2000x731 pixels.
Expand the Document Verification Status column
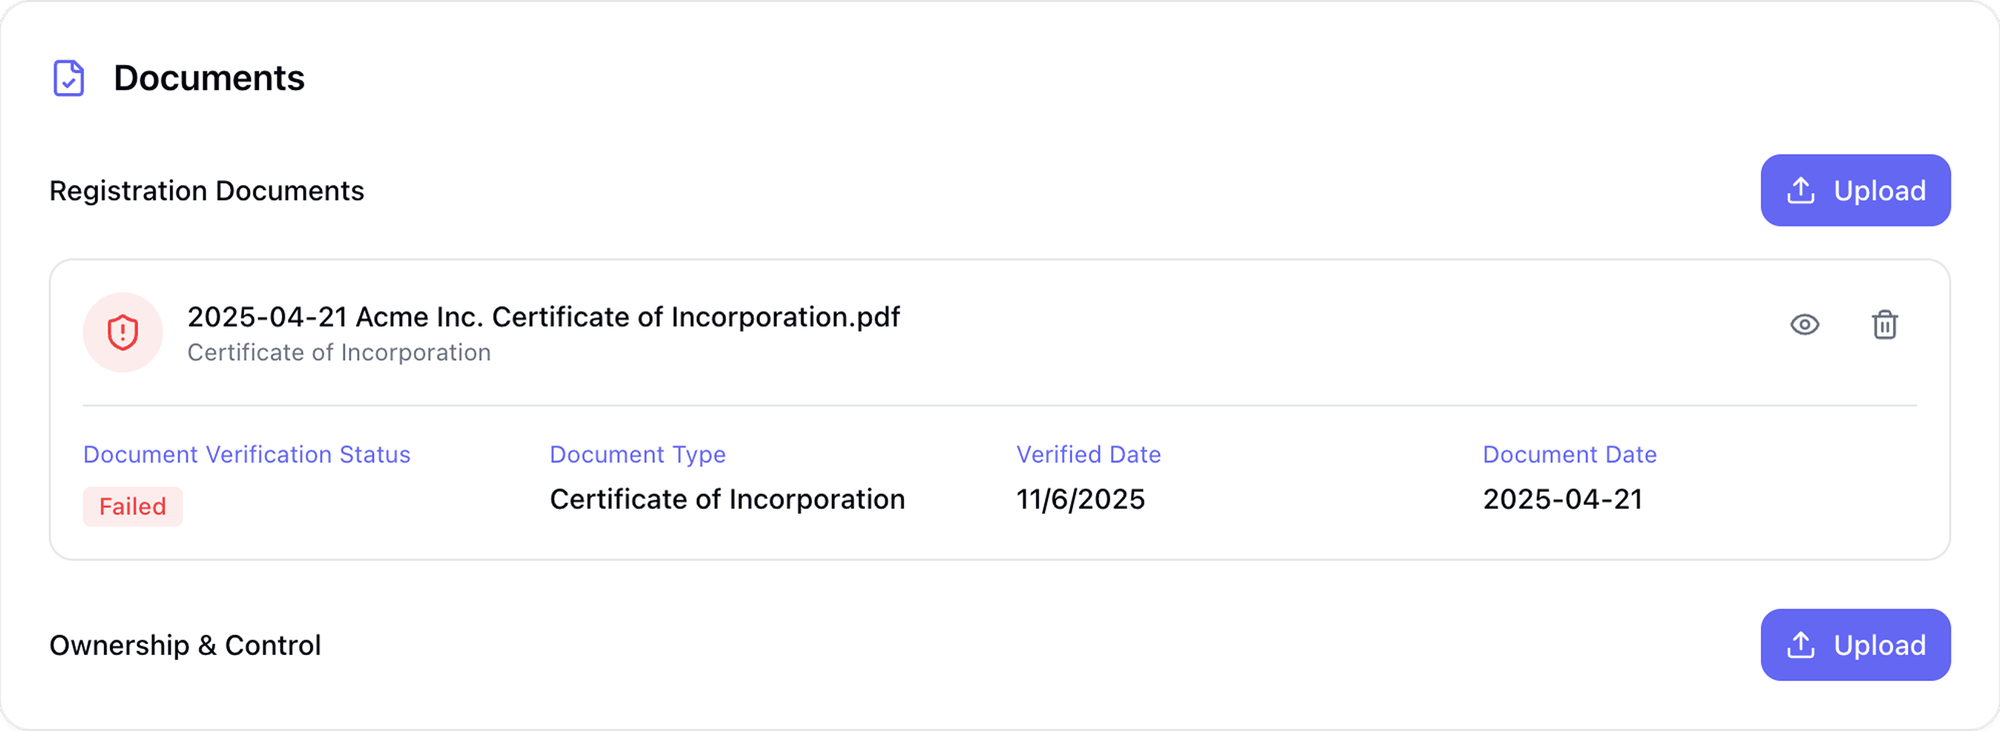246,454
